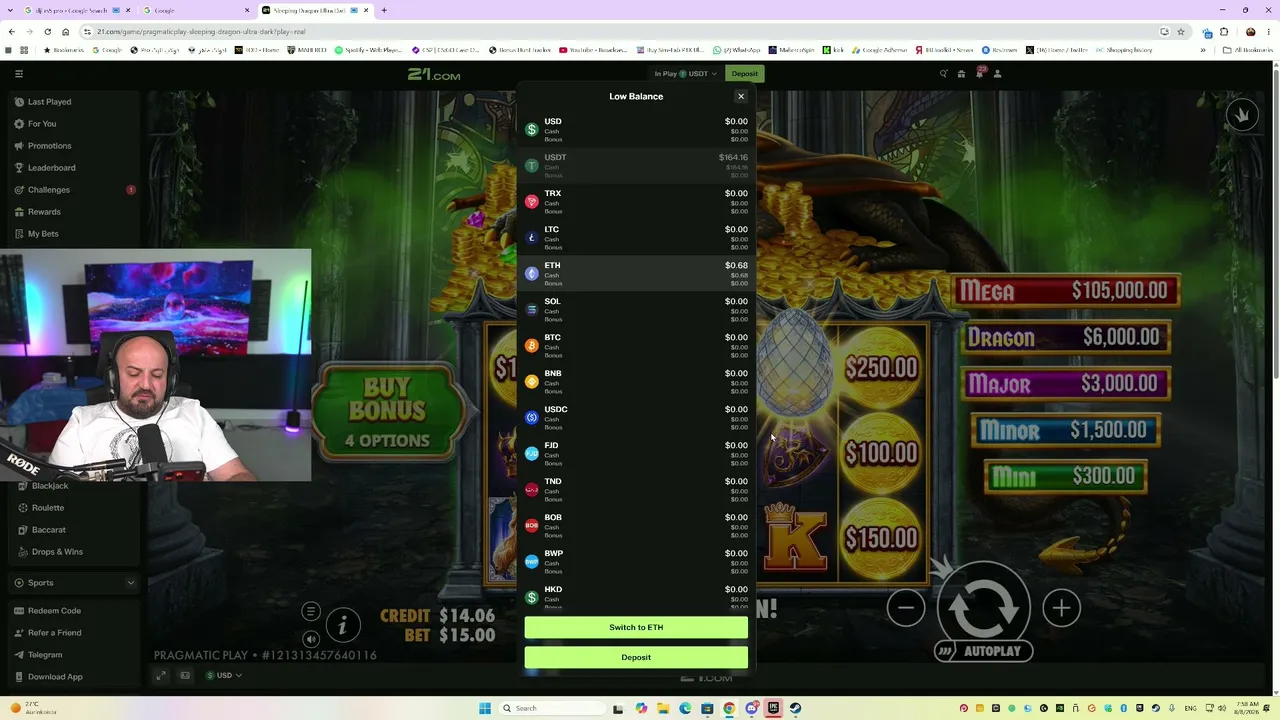Select the LTC coin icon

tap(532, 237)
